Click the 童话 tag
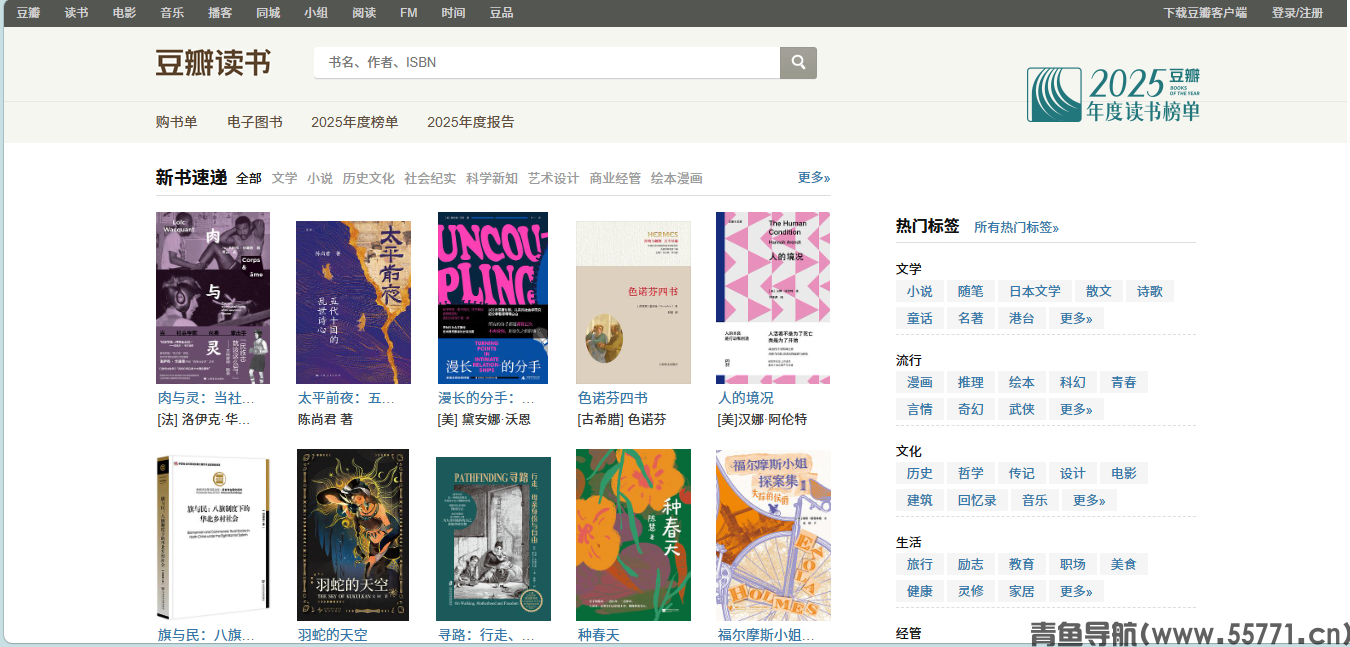This screenshot has height=647, width=1350. [920, 318]
